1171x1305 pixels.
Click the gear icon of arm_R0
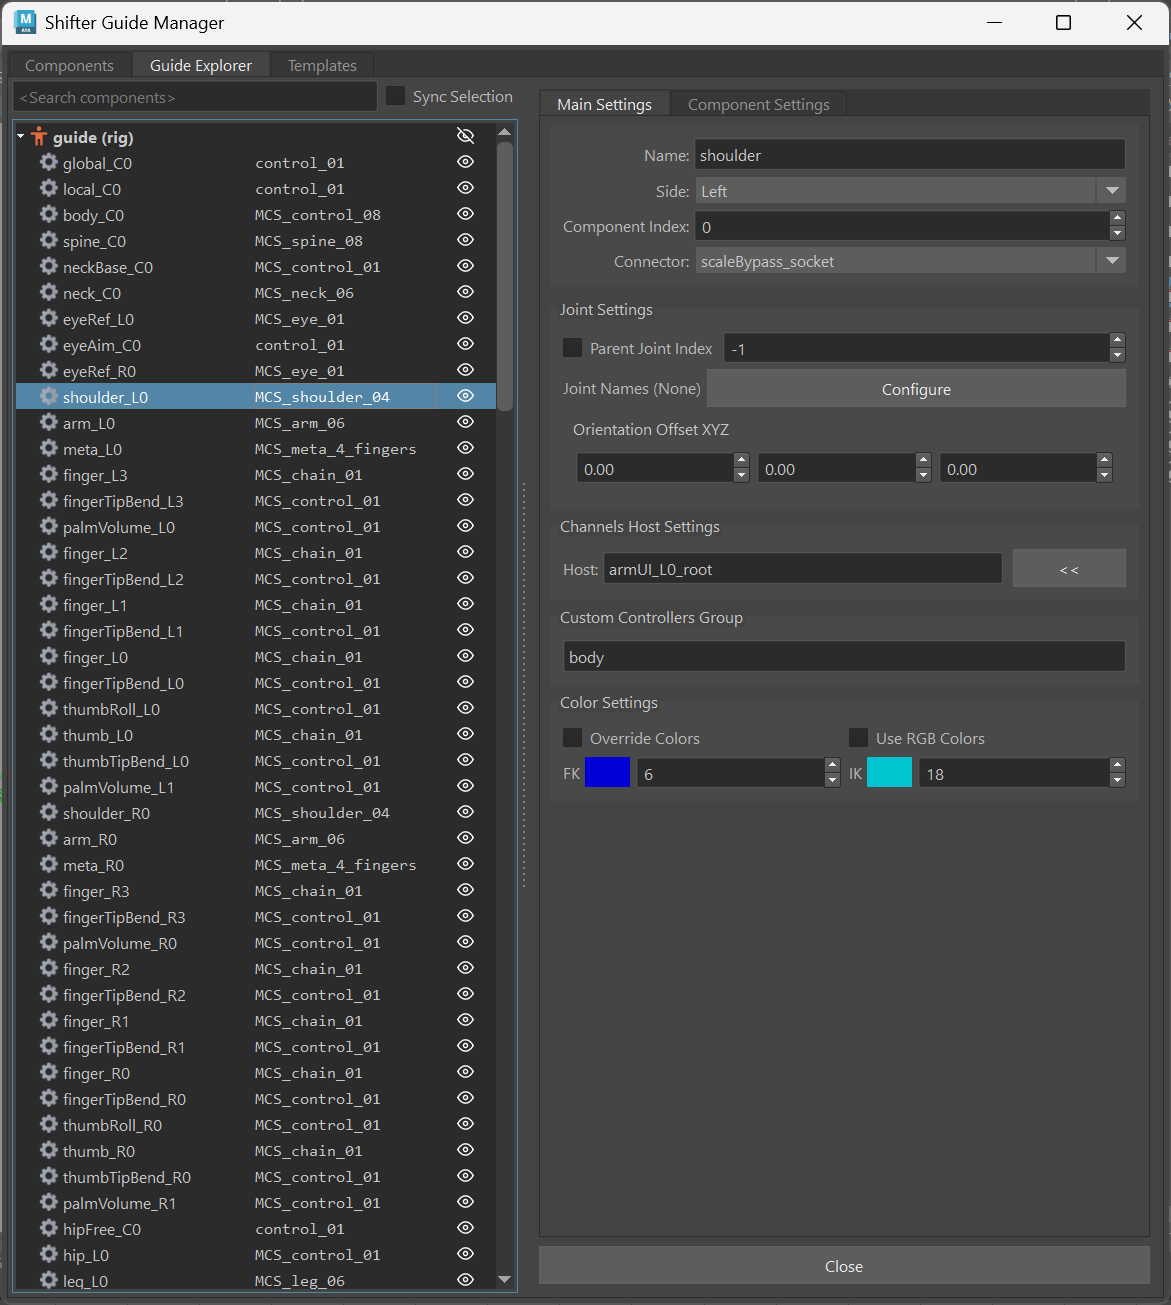click(48, 838)
